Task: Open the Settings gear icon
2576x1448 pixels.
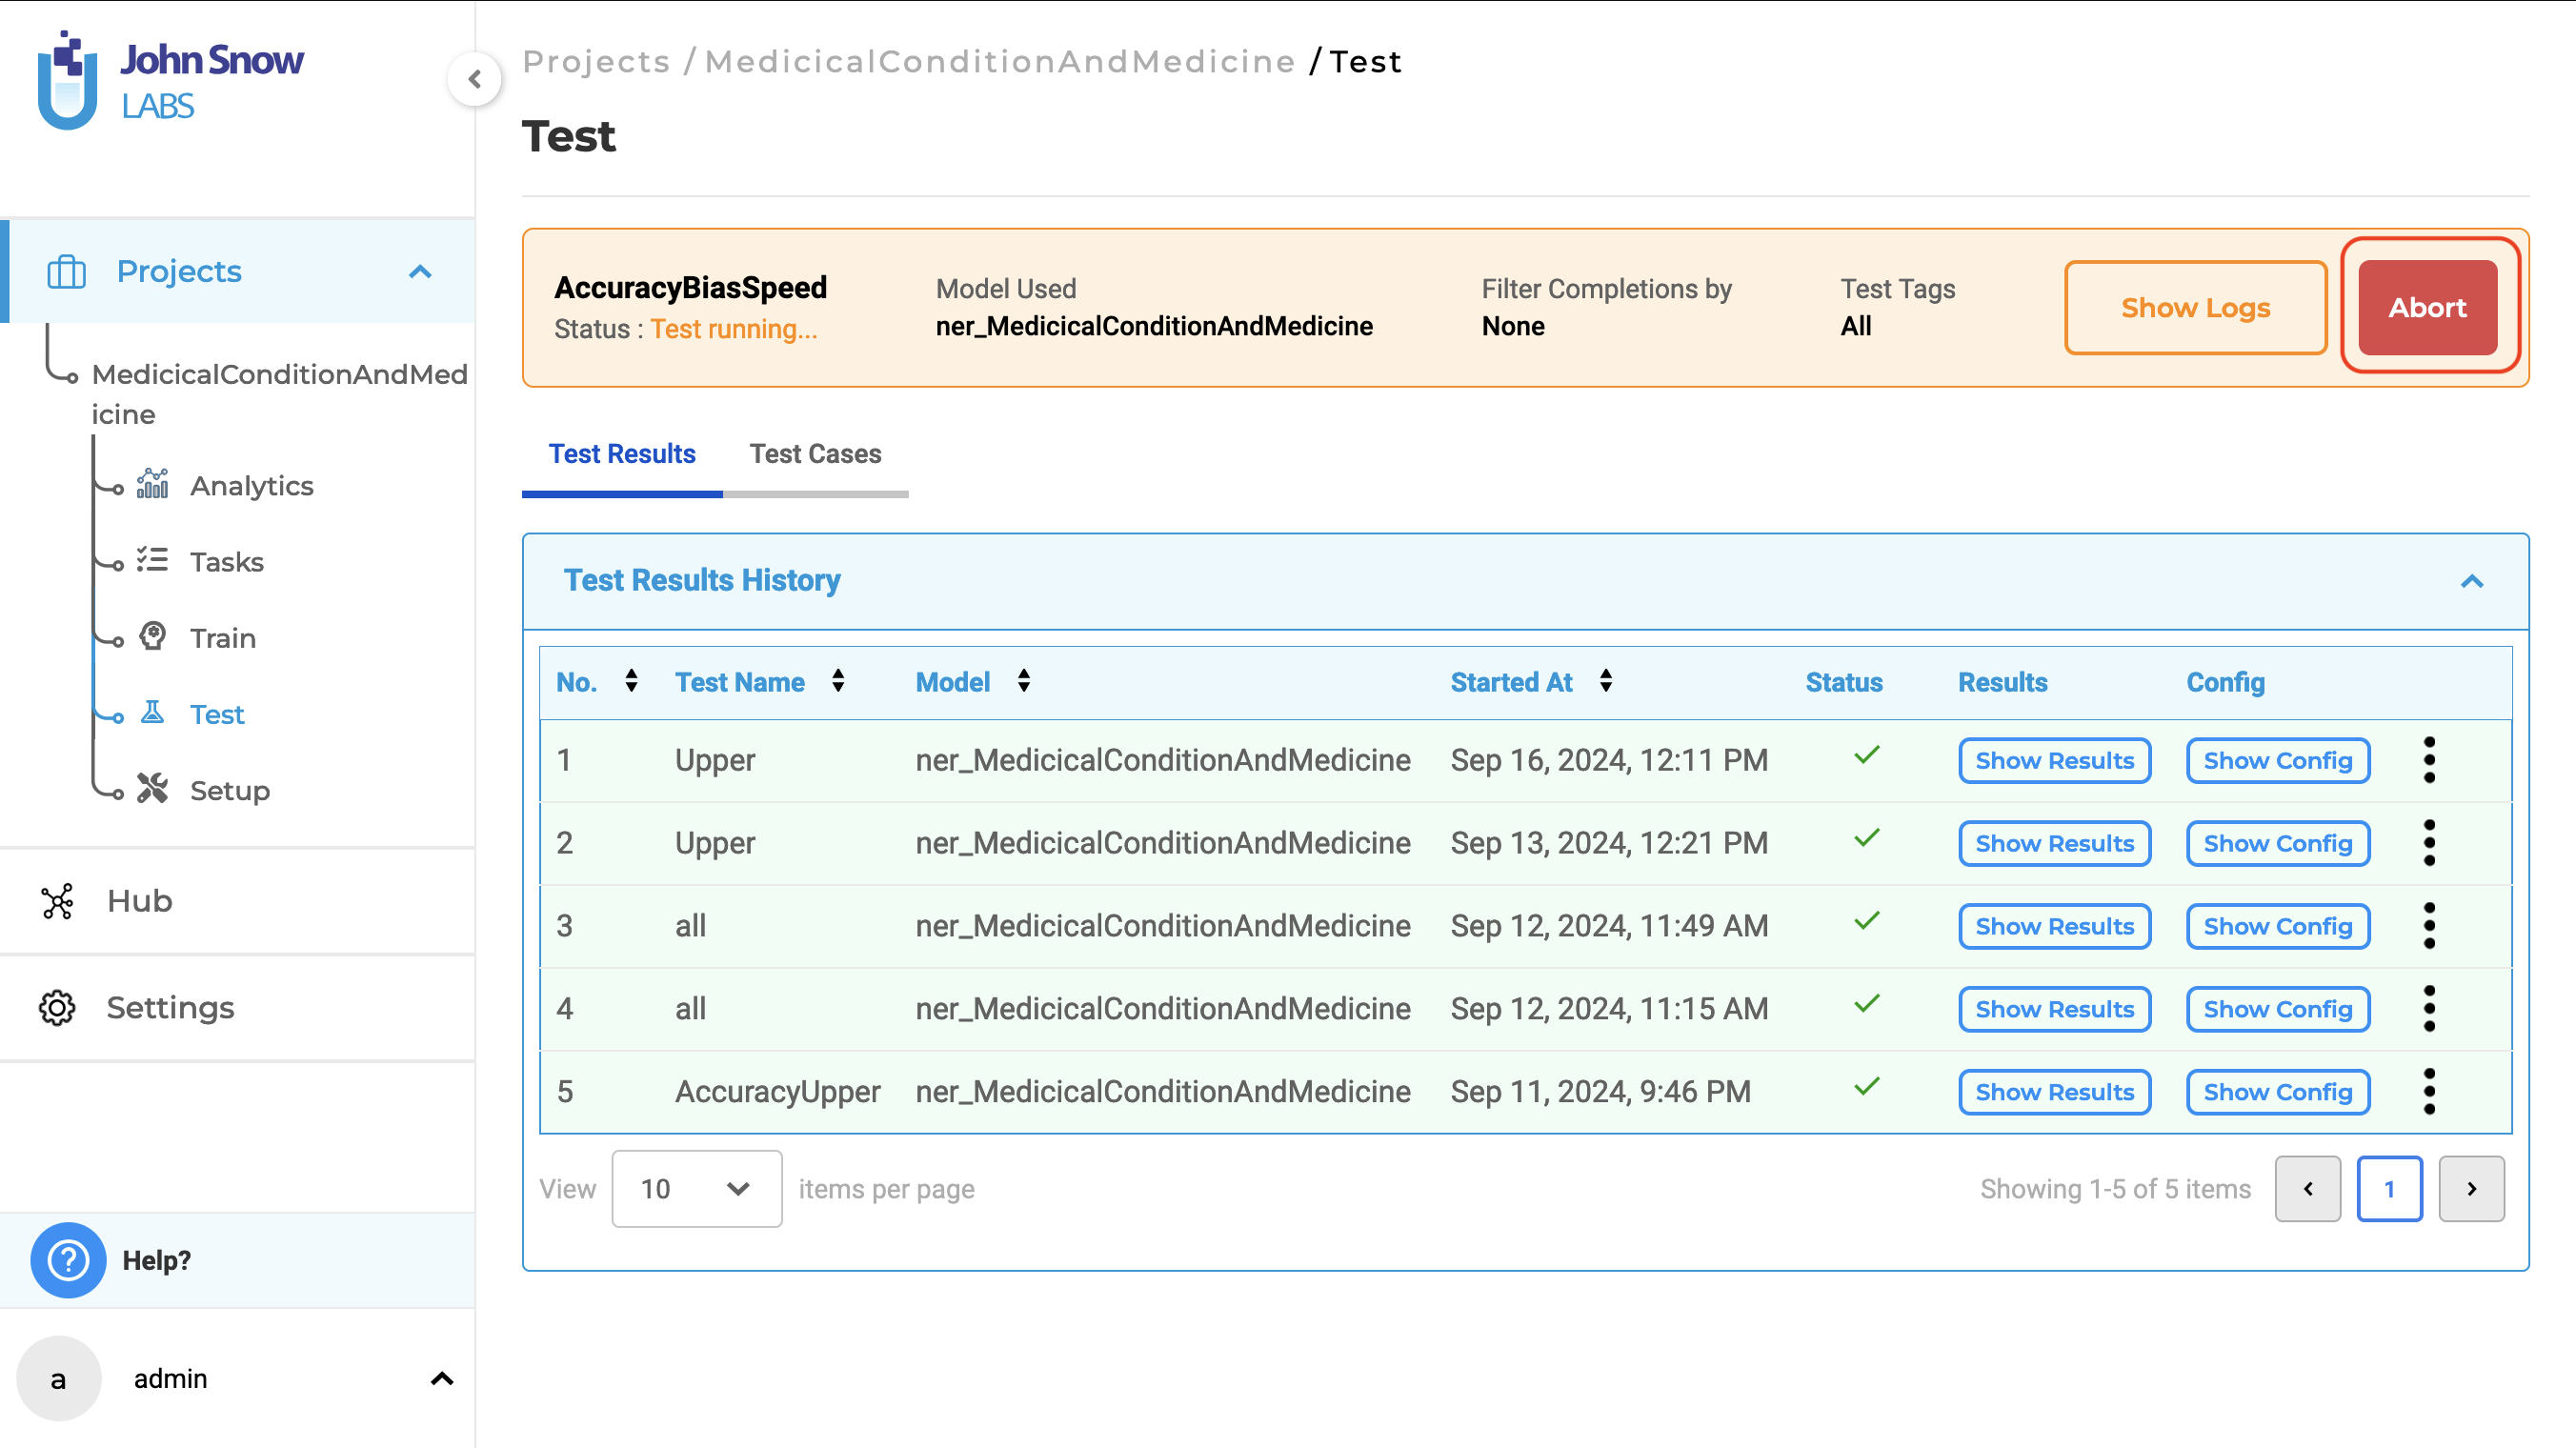Action: tap(57, 1008)
